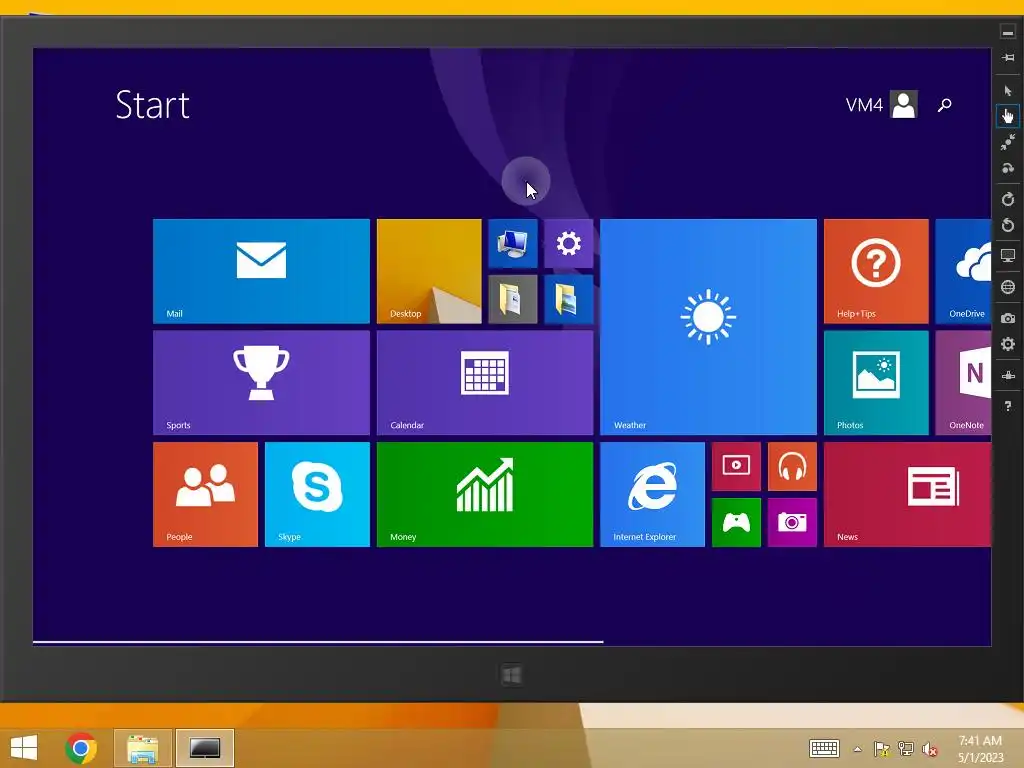Viewport: 1024px width, 768px height.
Task: Launch the Skype tile
Action: coord(317,494)
